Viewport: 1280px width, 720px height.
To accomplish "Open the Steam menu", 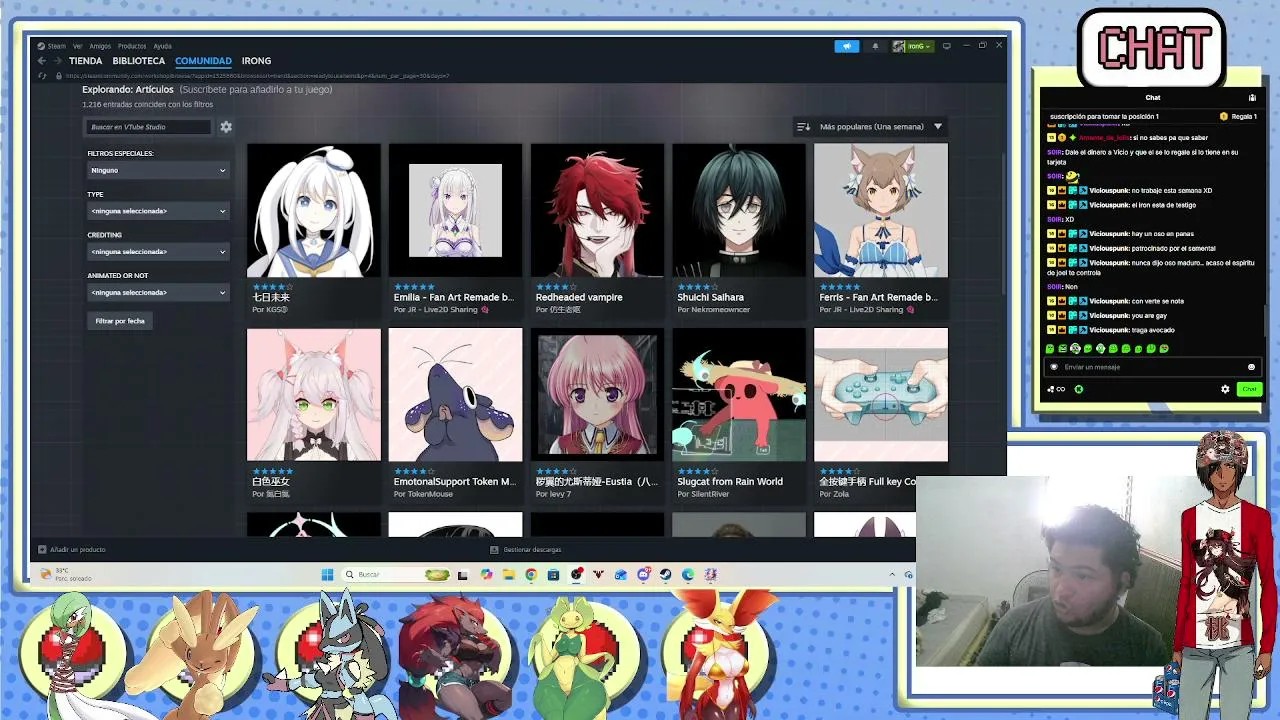I will 56,46.
